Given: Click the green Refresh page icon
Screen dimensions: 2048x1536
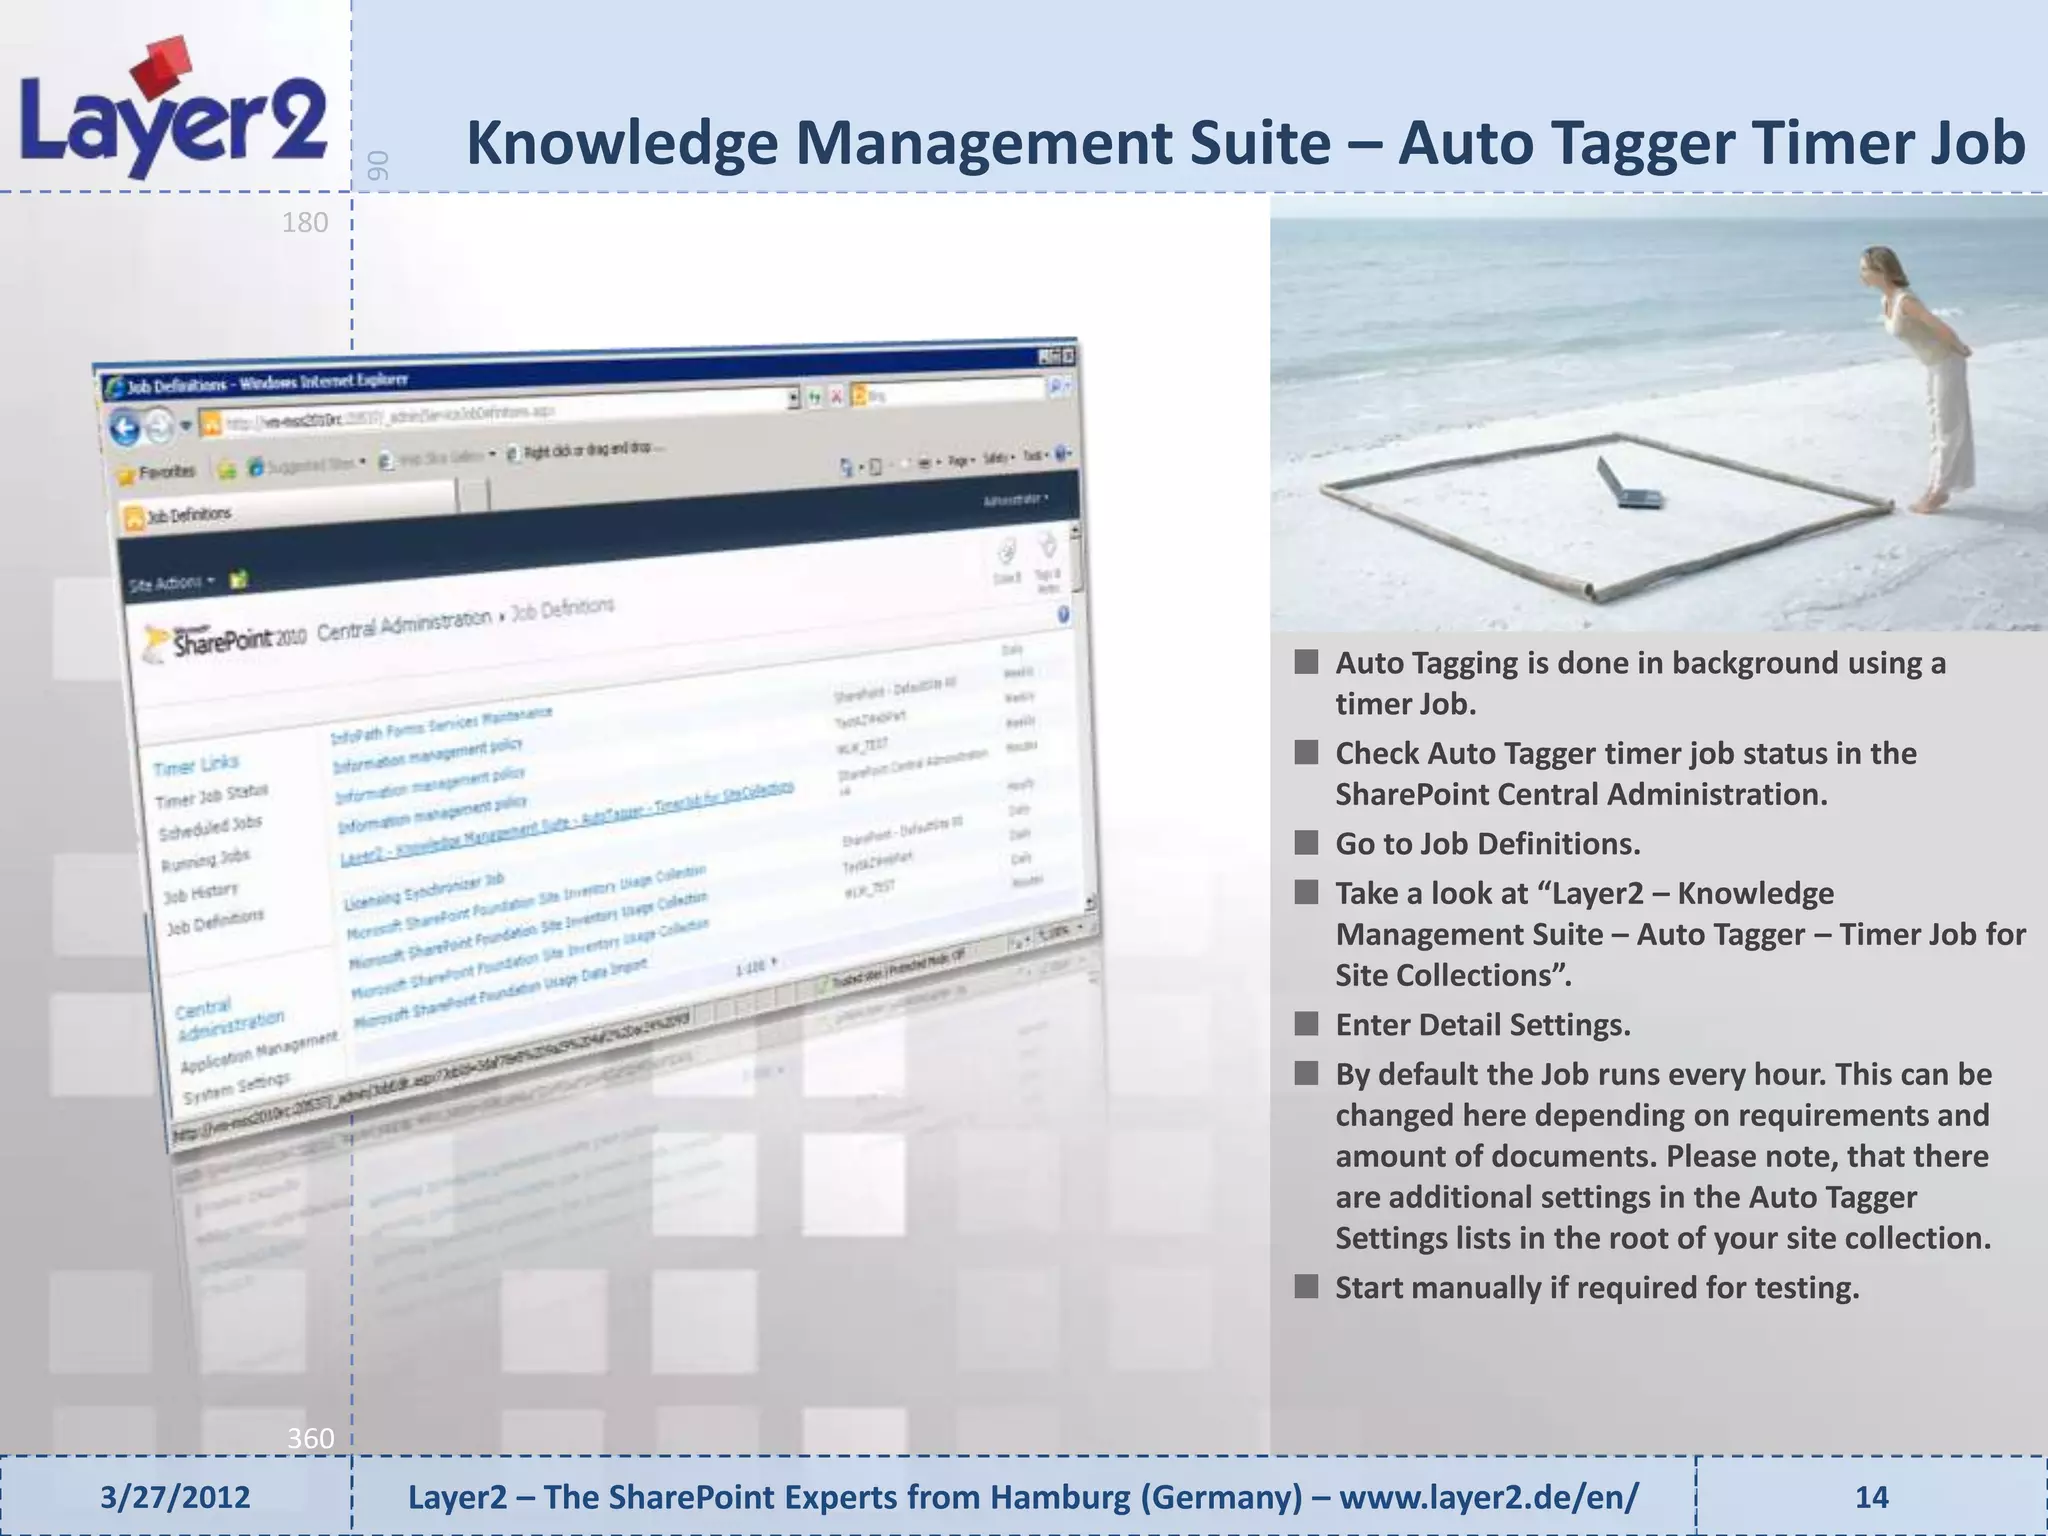Looking at the screenshot, I should point(816,397).
